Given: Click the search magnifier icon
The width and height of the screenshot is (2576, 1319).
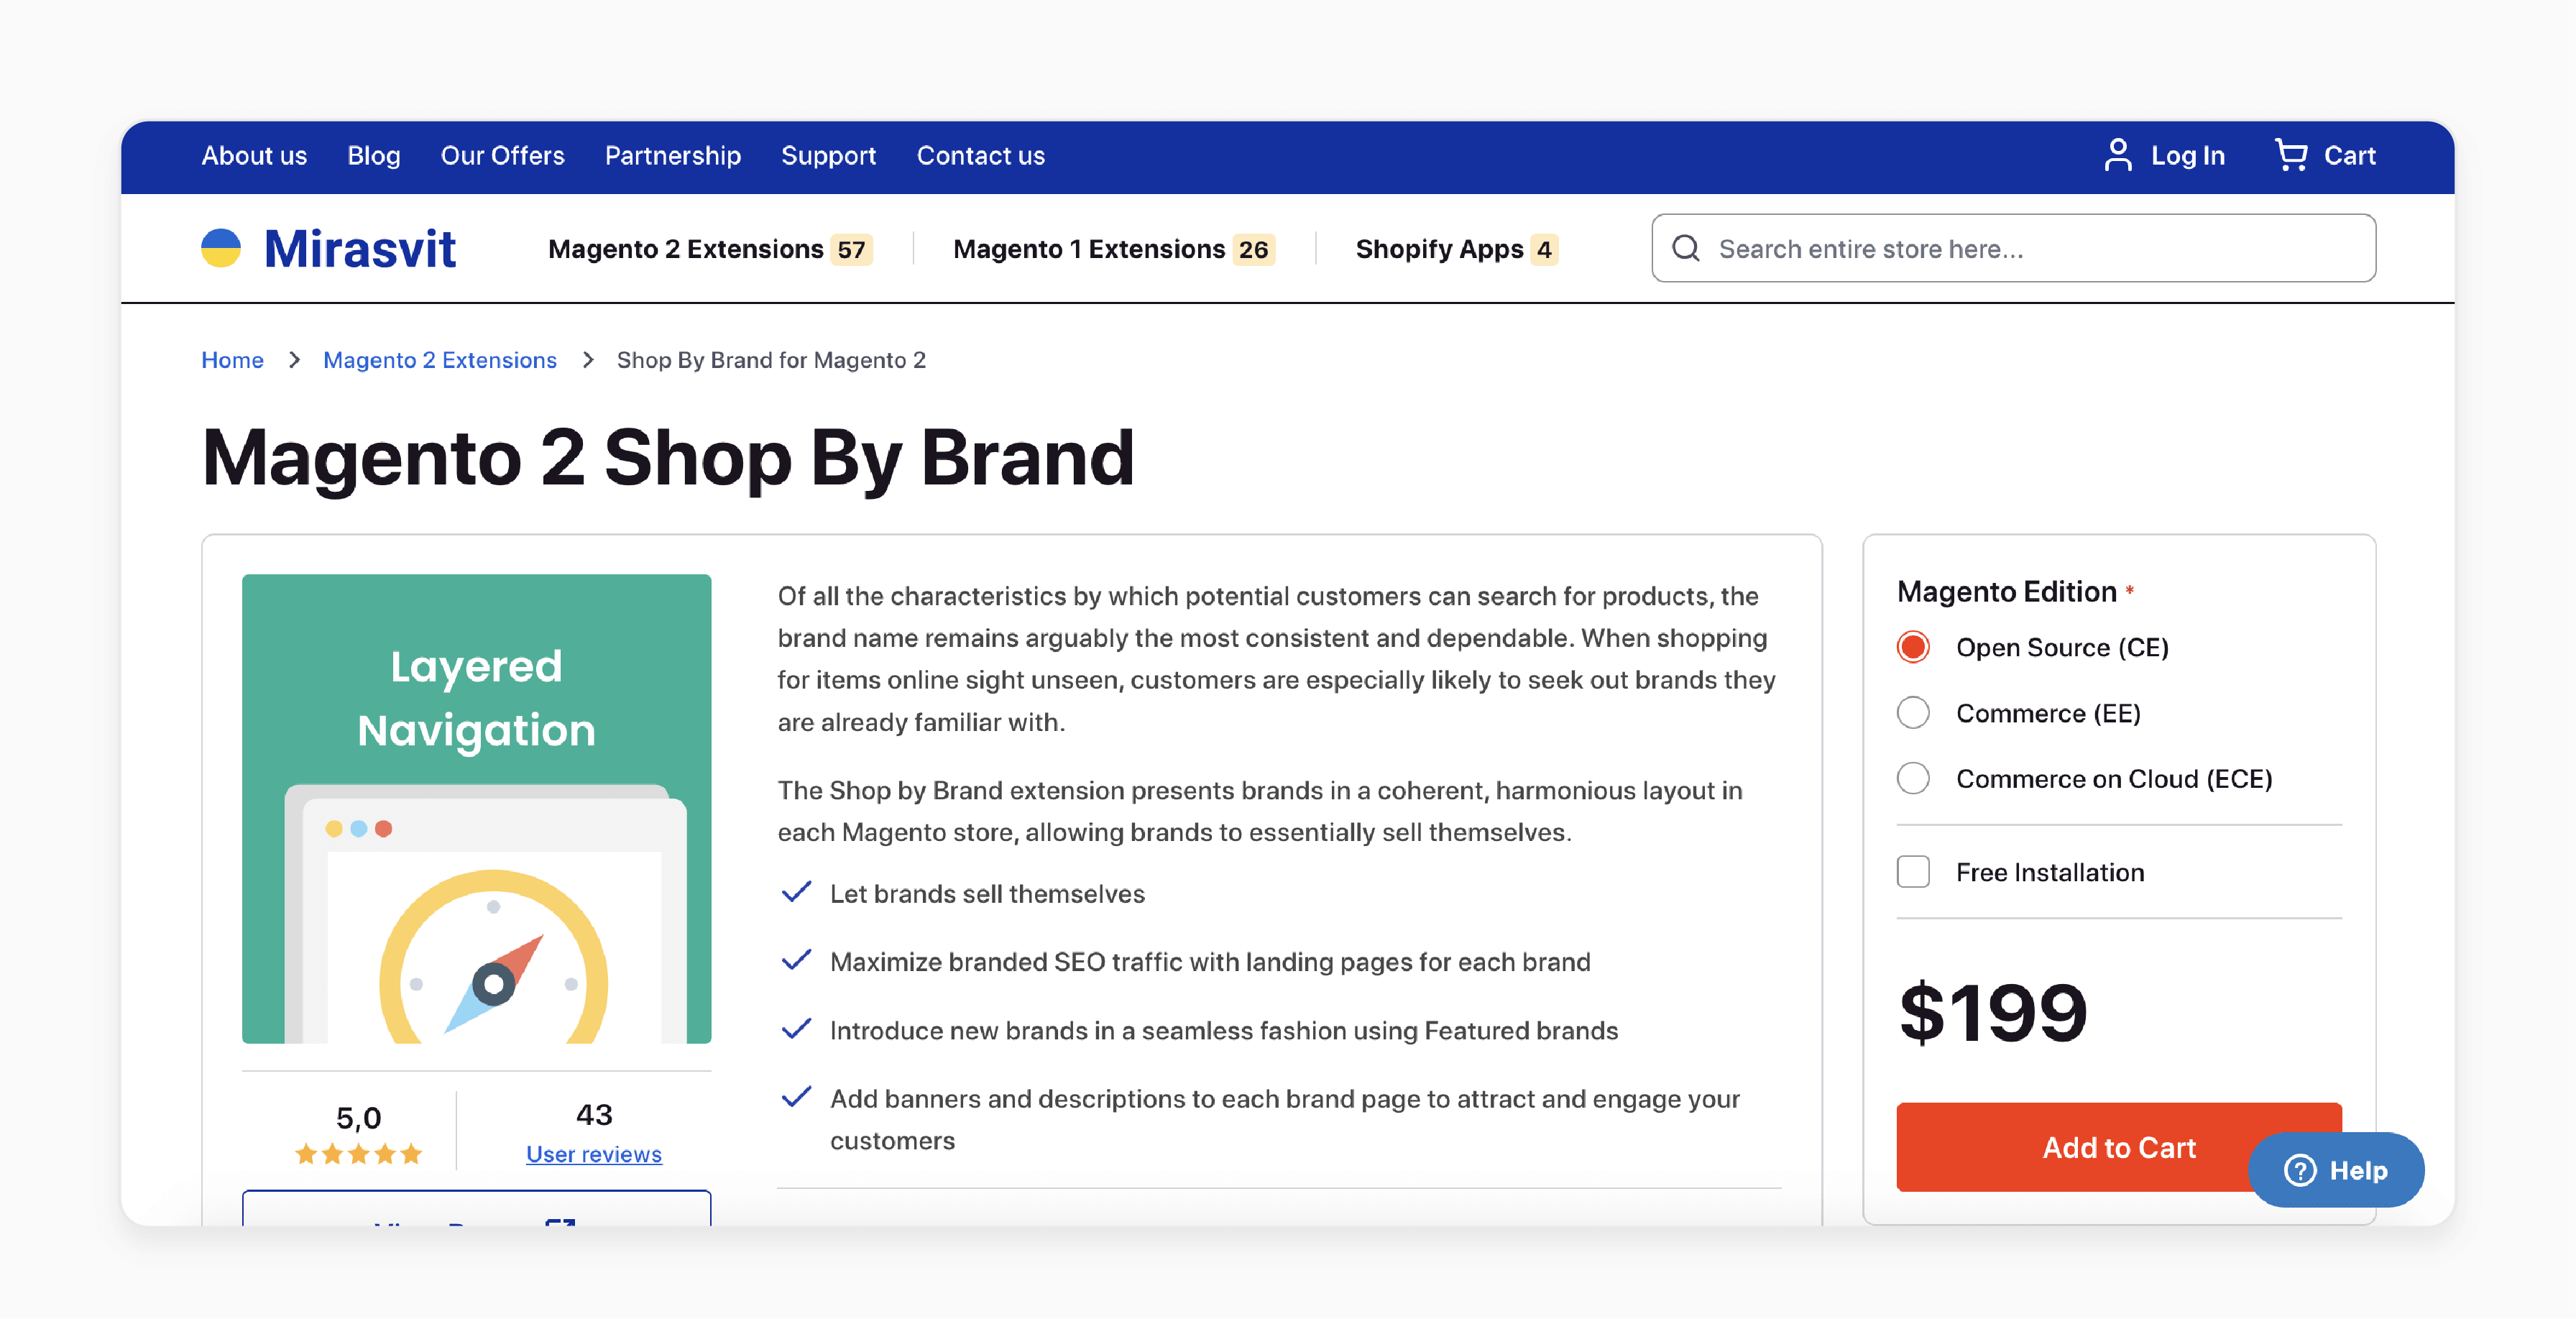Looking at the screenshot, I should pyautogui.click(x=1686, y=248).
